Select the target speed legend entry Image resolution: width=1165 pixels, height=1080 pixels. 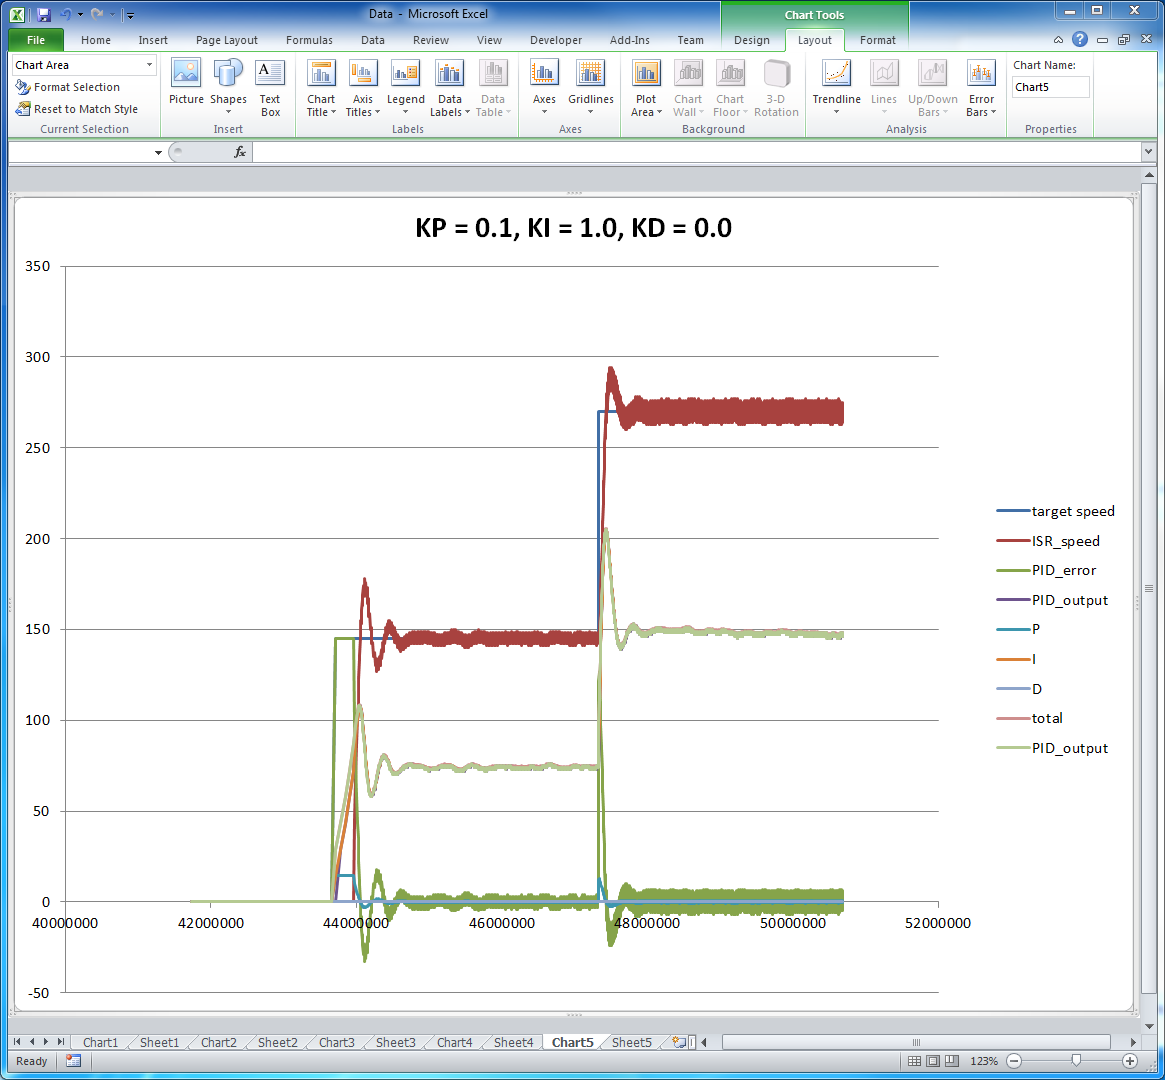click(x=1055, y=511)
